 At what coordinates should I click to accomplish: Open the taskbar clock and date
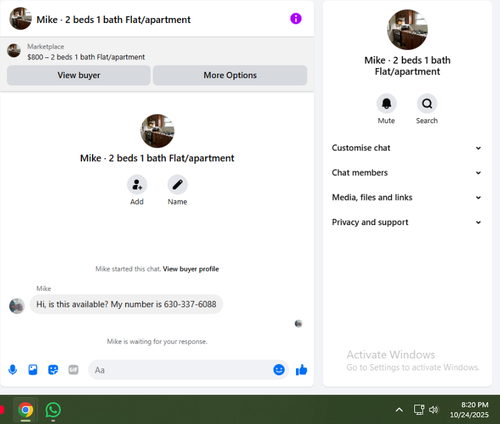(470, 410)
